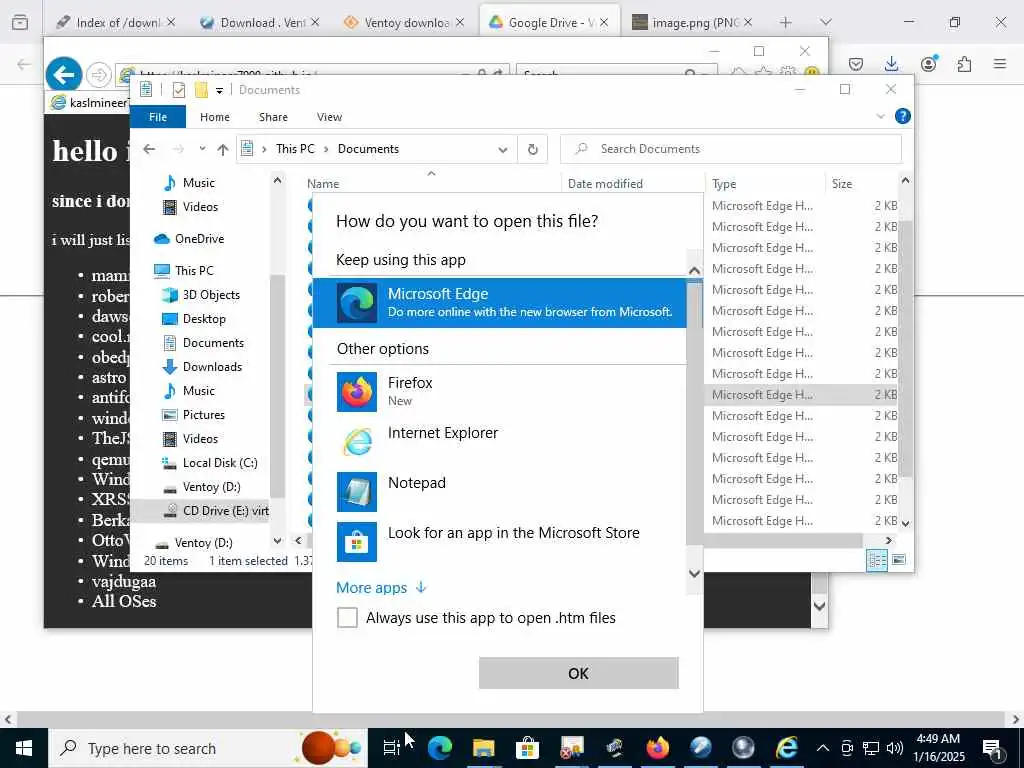
Task: Open Task View on the taskbar
Action: click(x=391, y=748)
